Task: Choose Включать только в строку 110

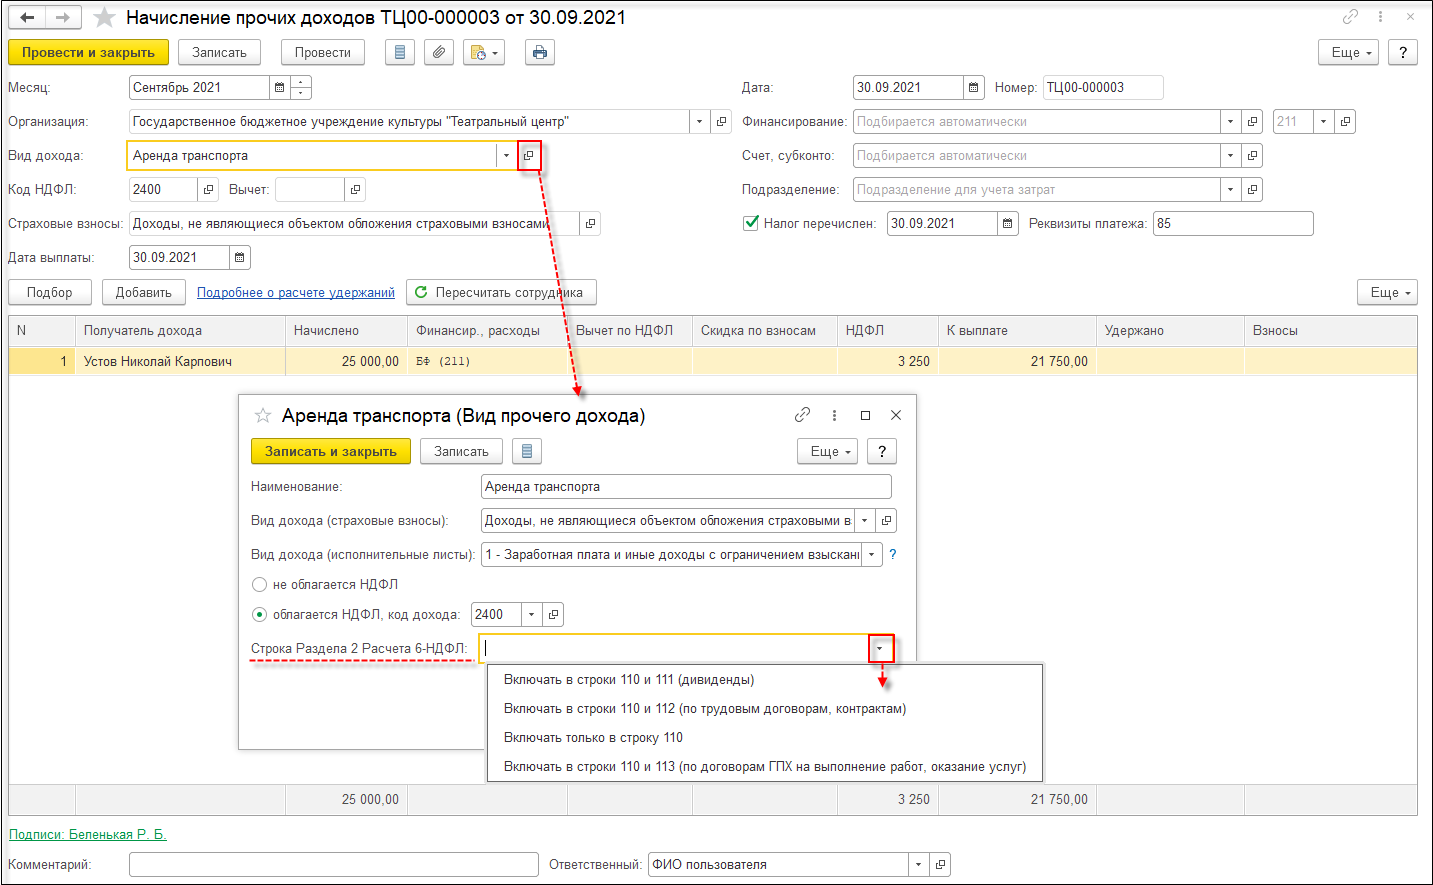Action: pos(764,738)
